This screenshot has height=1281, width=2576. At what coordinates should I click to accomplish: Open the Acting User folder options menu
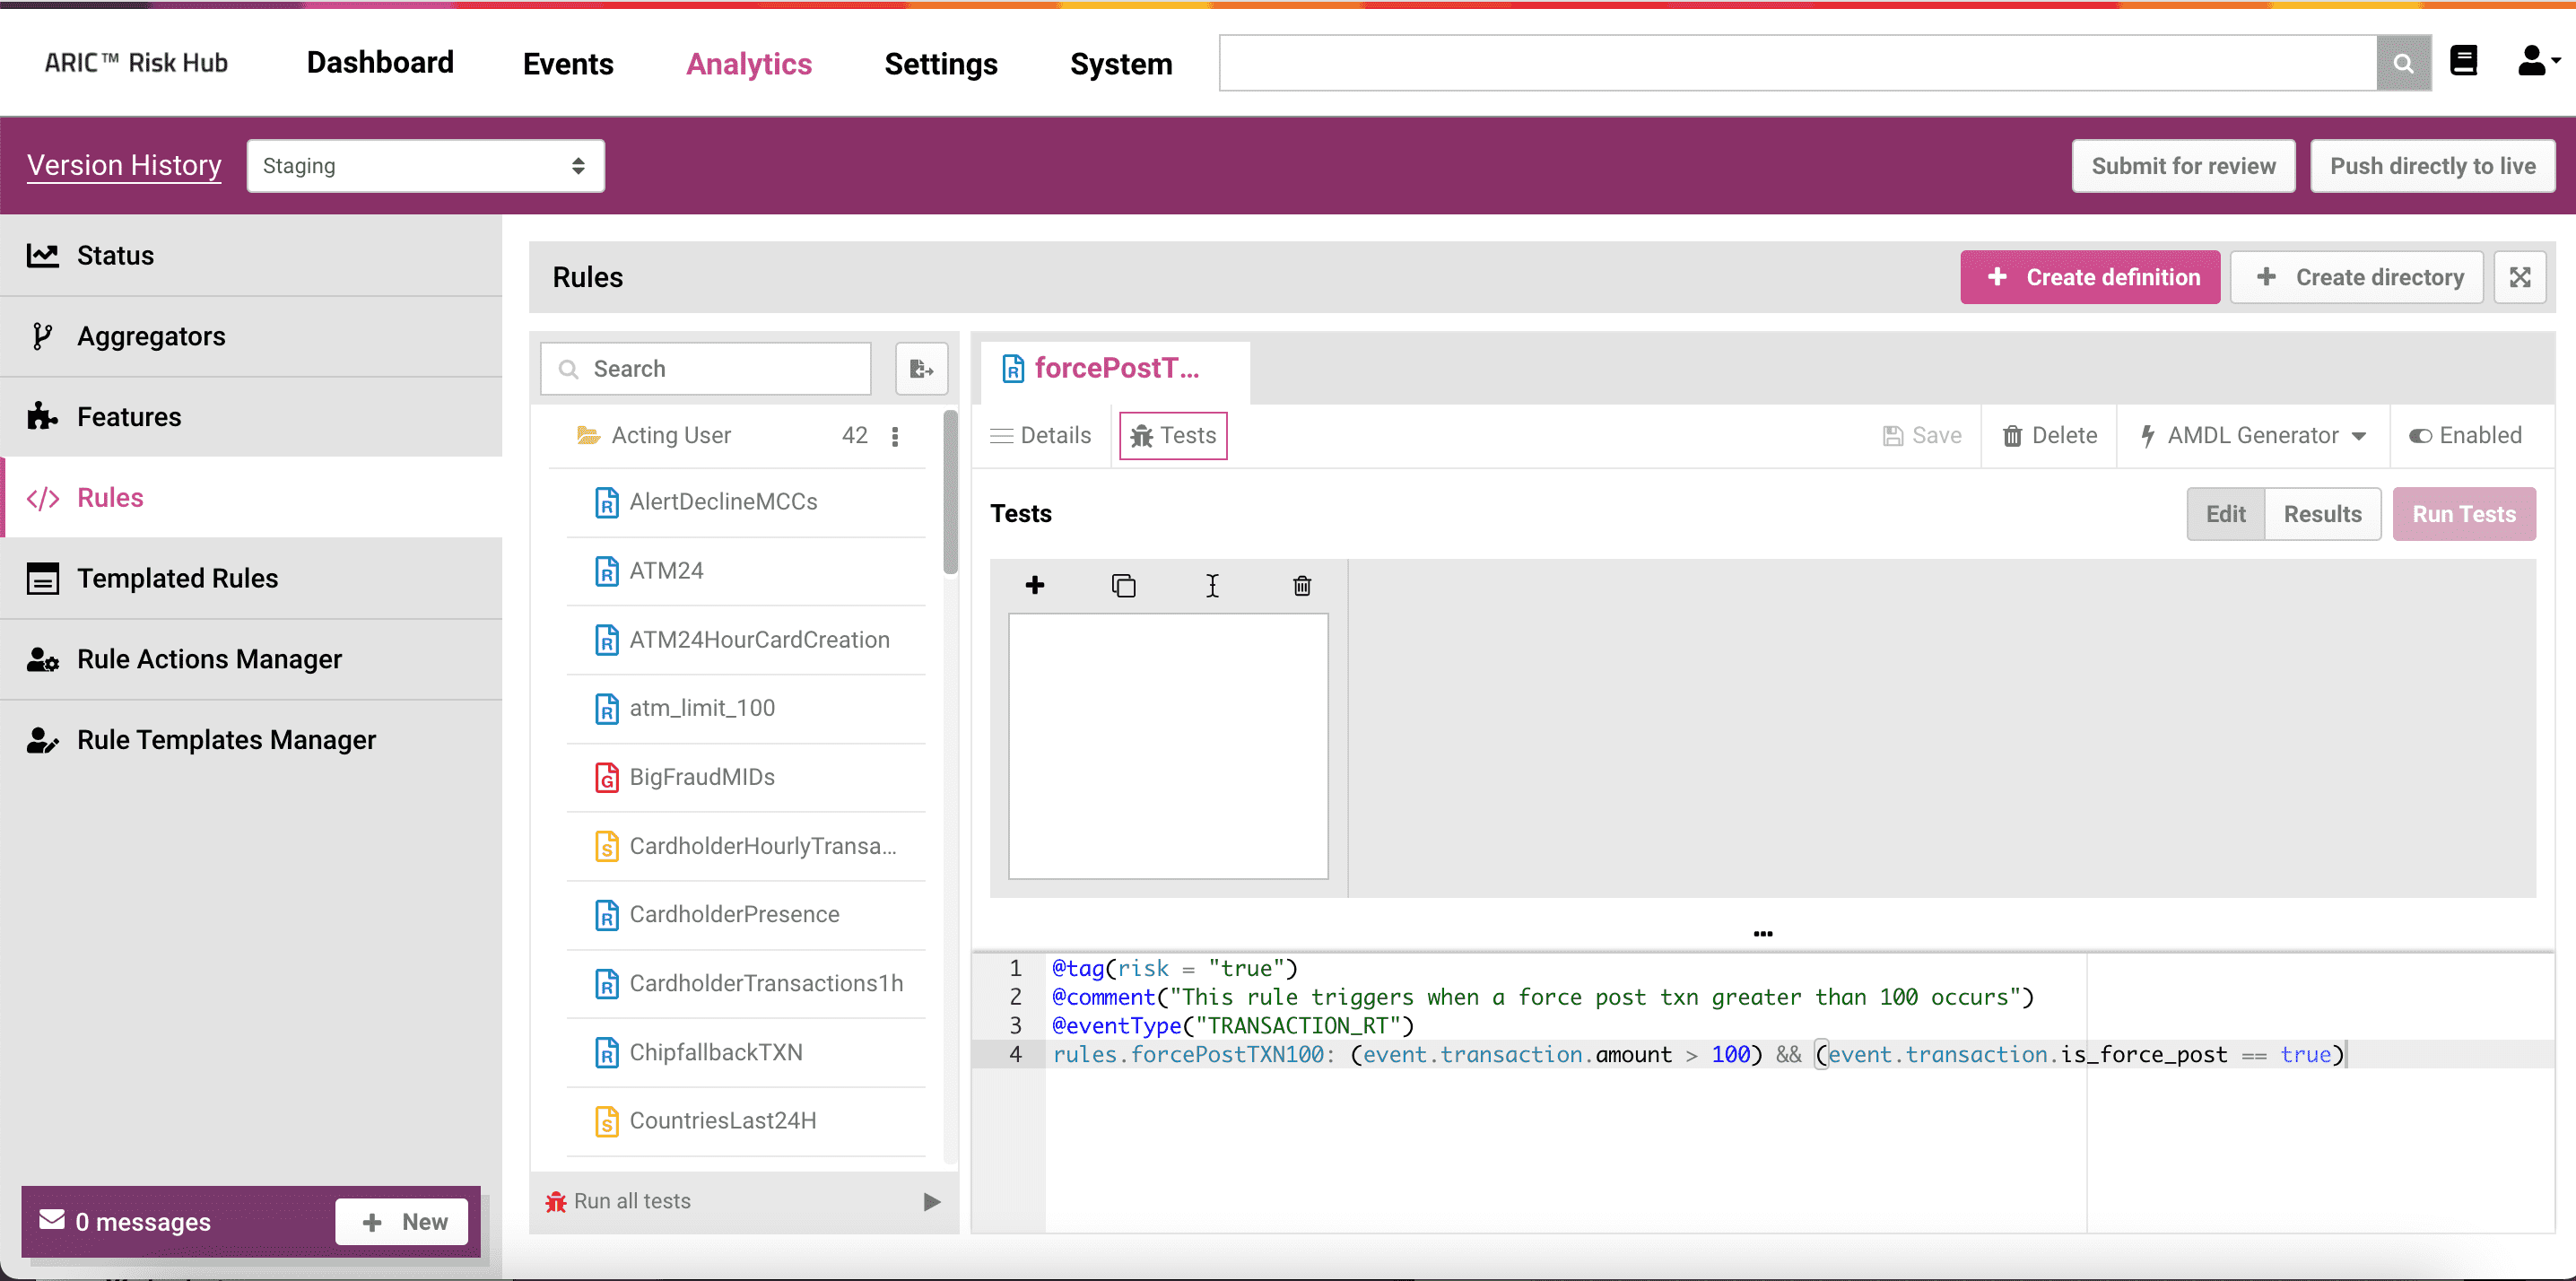(x=895, y=436)
